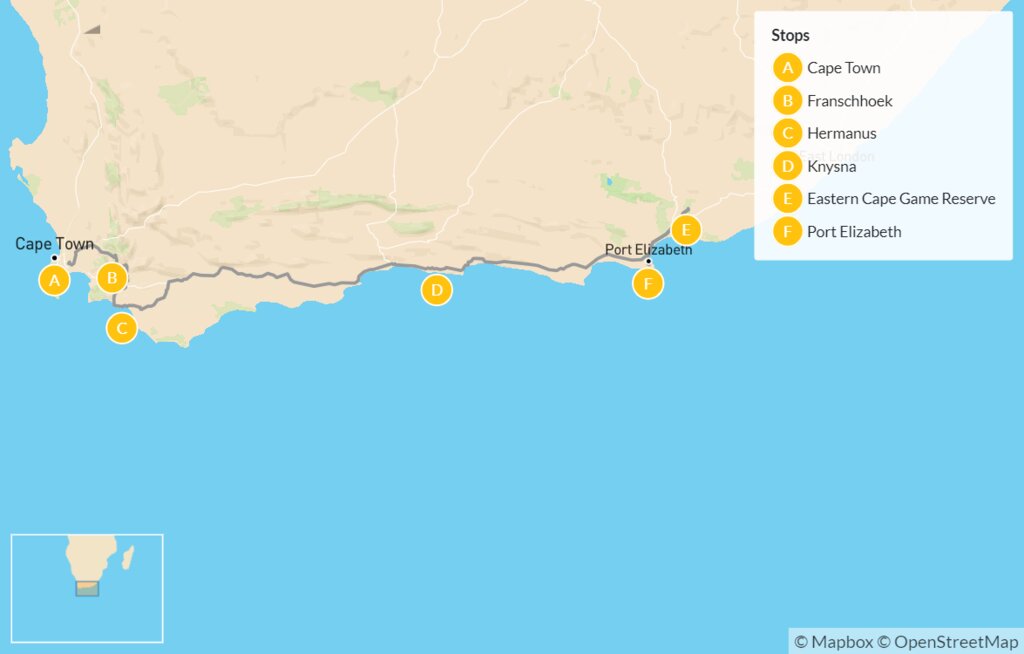This screenshot has width=1024, height=654.
Task: Select map marker F at Port Elizabeth
Action: 648,284
